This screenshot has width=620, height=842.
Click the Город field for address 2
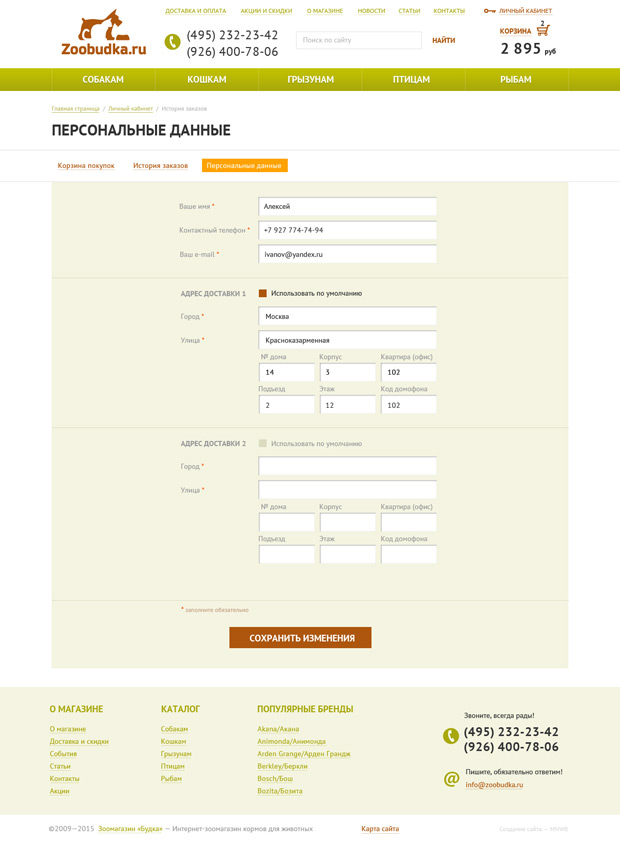click(347, 466)
